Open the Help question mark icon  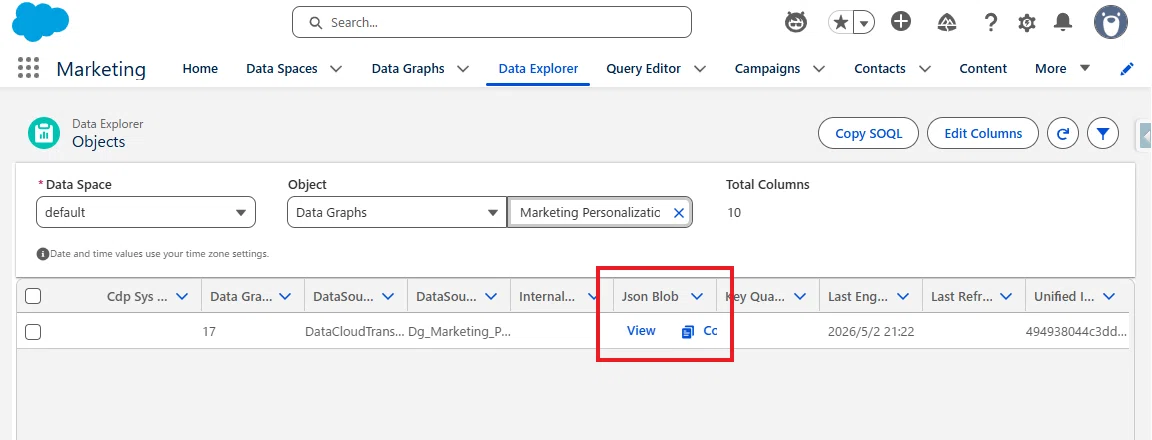[x=990, y=23]
